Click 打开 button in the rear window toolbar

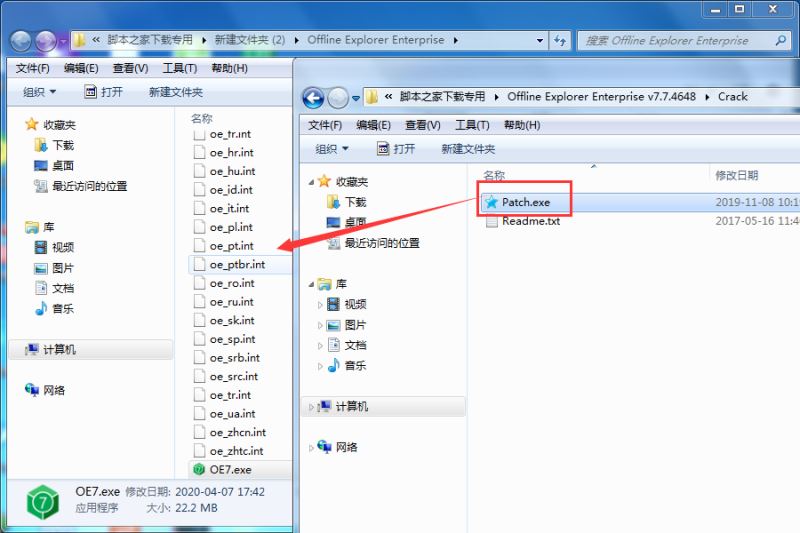point(104,92)
